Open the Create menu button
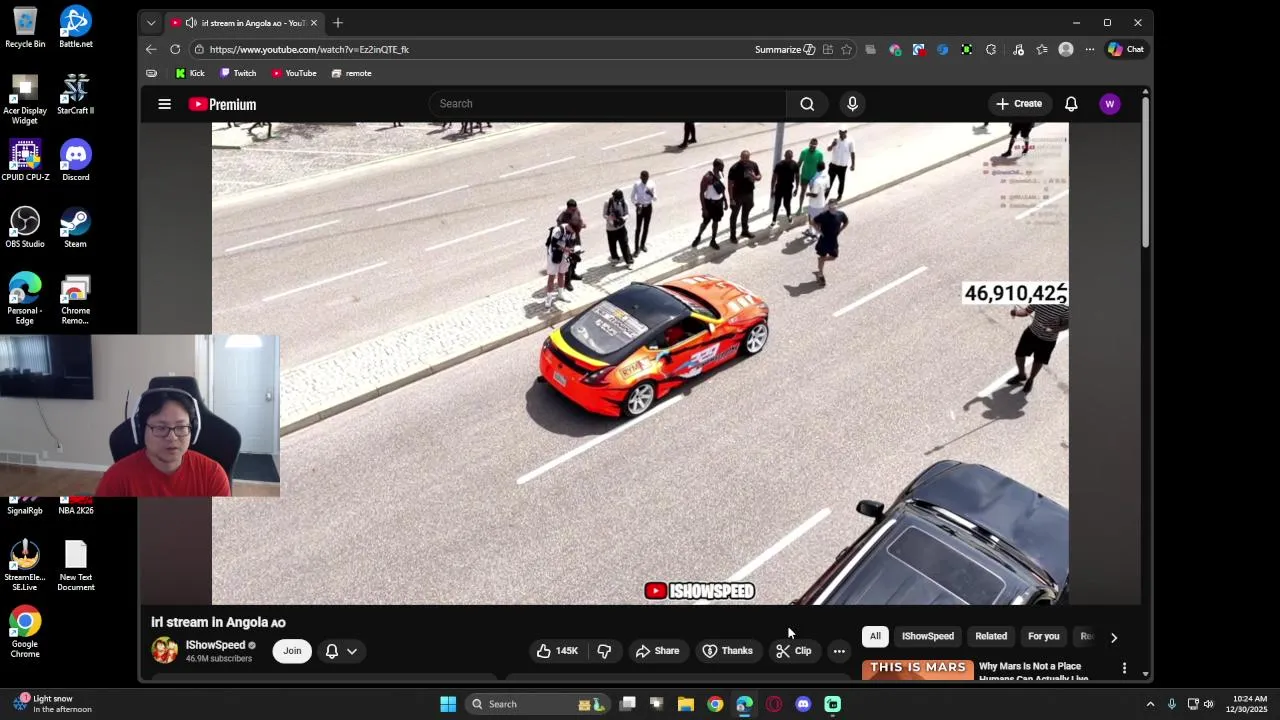1280x720 pixels. 1019,104
